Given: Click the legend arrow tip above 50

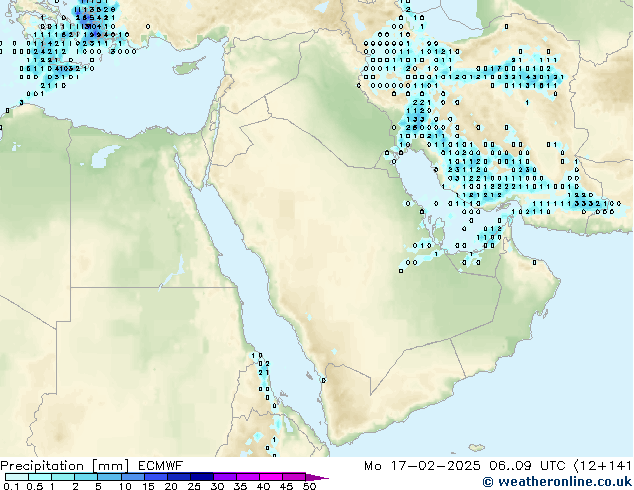Looking at the screenshot, I should coord(317,477).
